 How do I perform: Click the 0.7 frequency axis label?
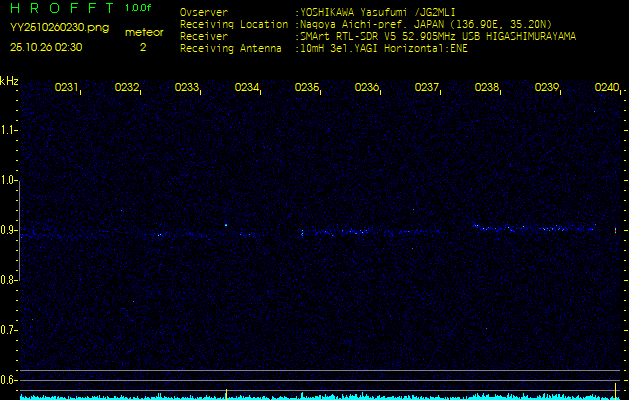pos(9,330)
